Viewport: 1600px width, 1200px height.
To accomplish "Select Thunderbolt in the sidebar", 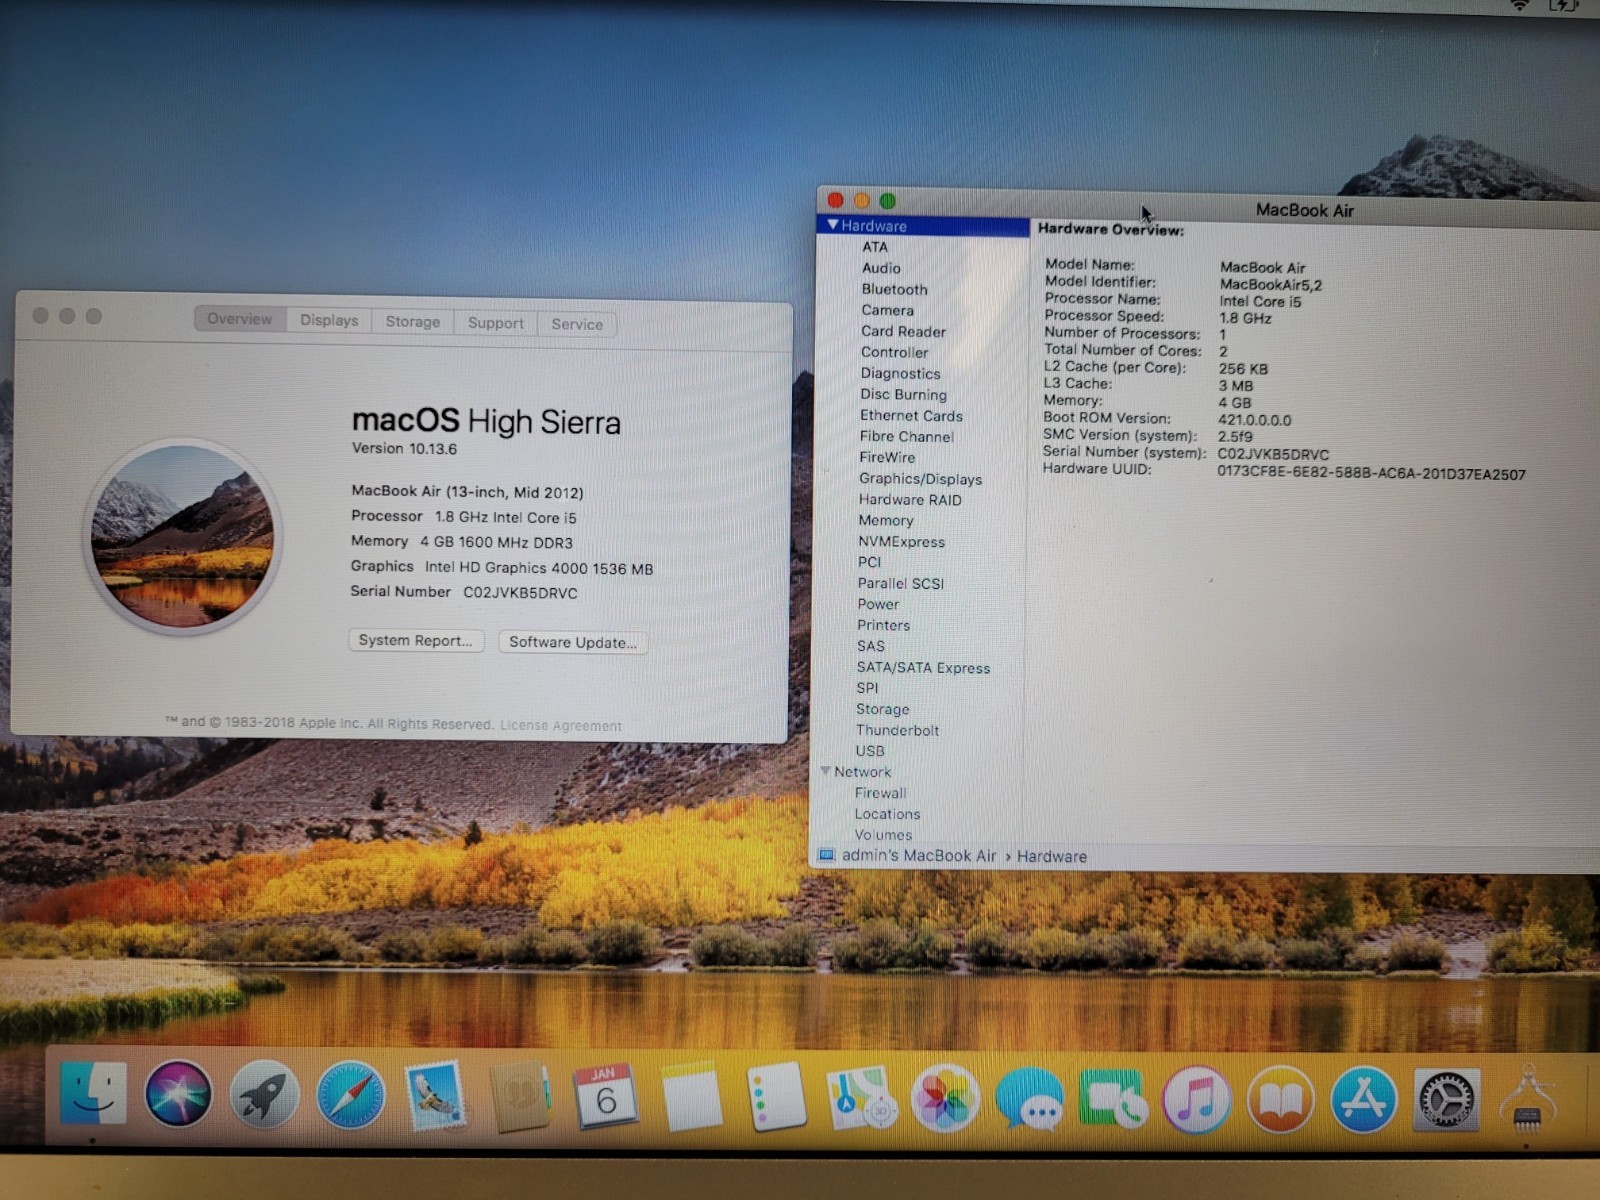I will coord(897,730).
